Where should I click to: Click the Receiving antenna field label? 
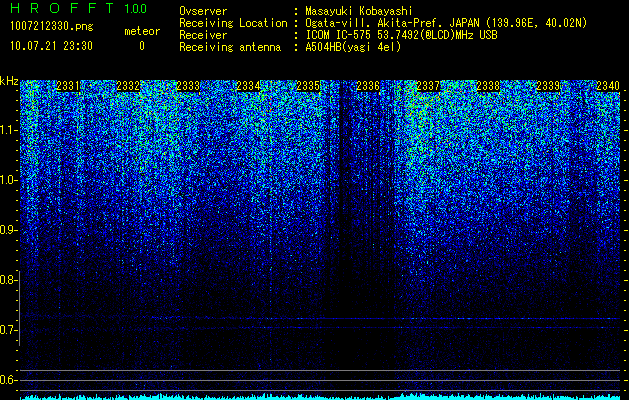pyautogui.click(x=230, y=47)
